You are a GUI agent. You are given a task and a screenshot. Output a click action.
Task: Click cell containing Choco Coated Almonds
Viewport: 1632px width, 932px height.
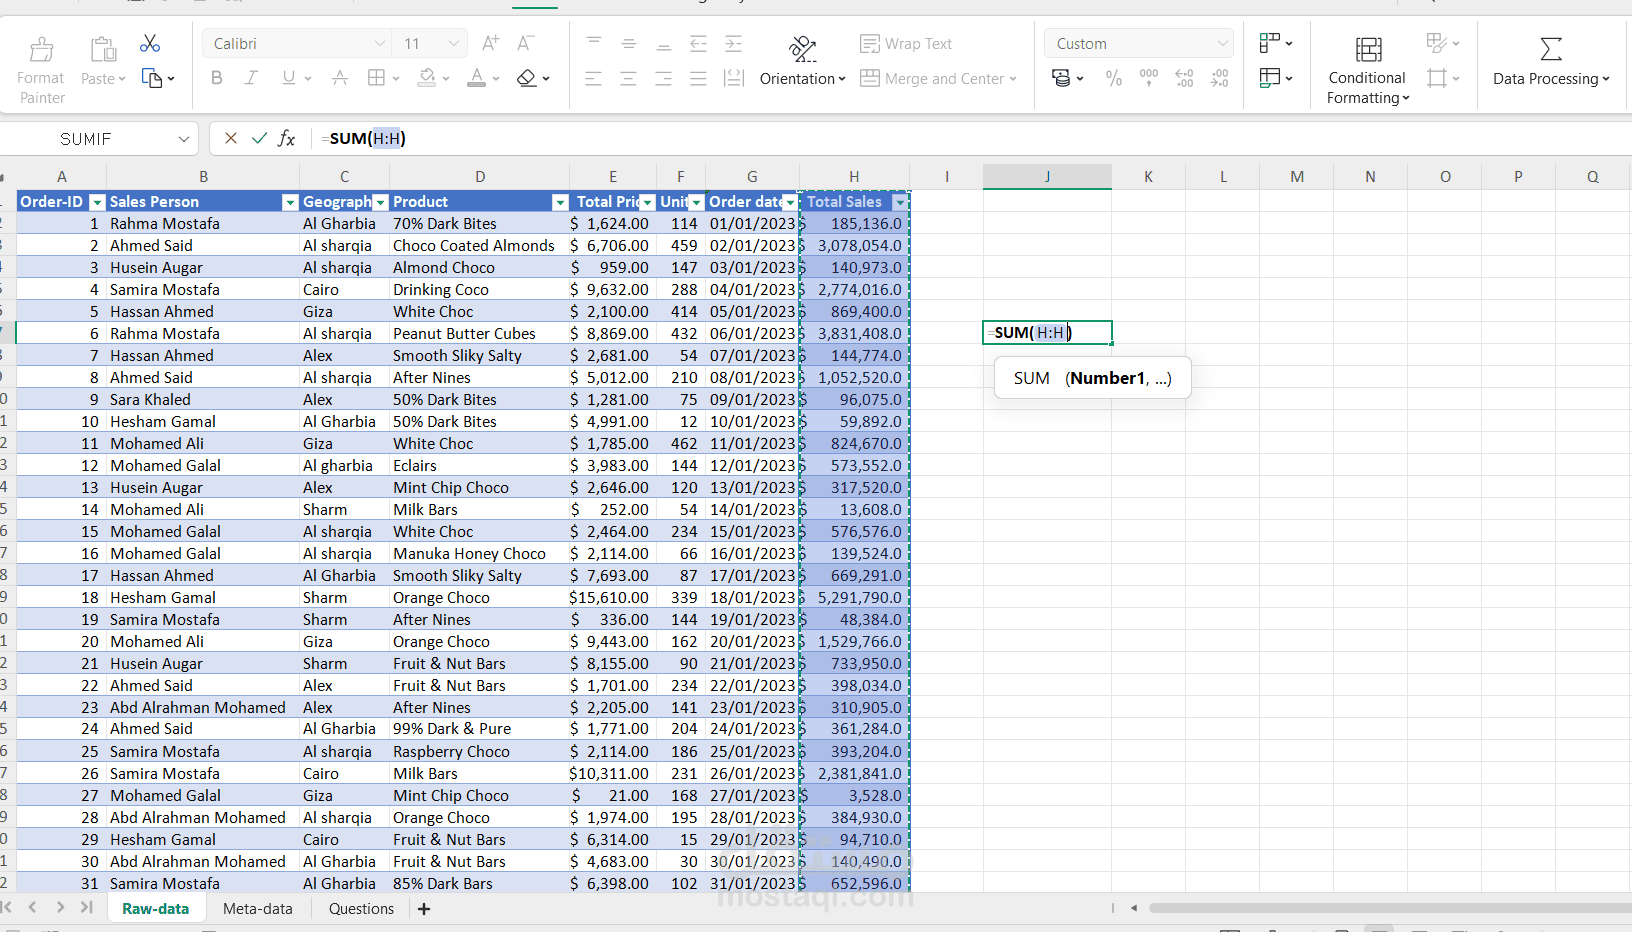(x=480, y=245)
